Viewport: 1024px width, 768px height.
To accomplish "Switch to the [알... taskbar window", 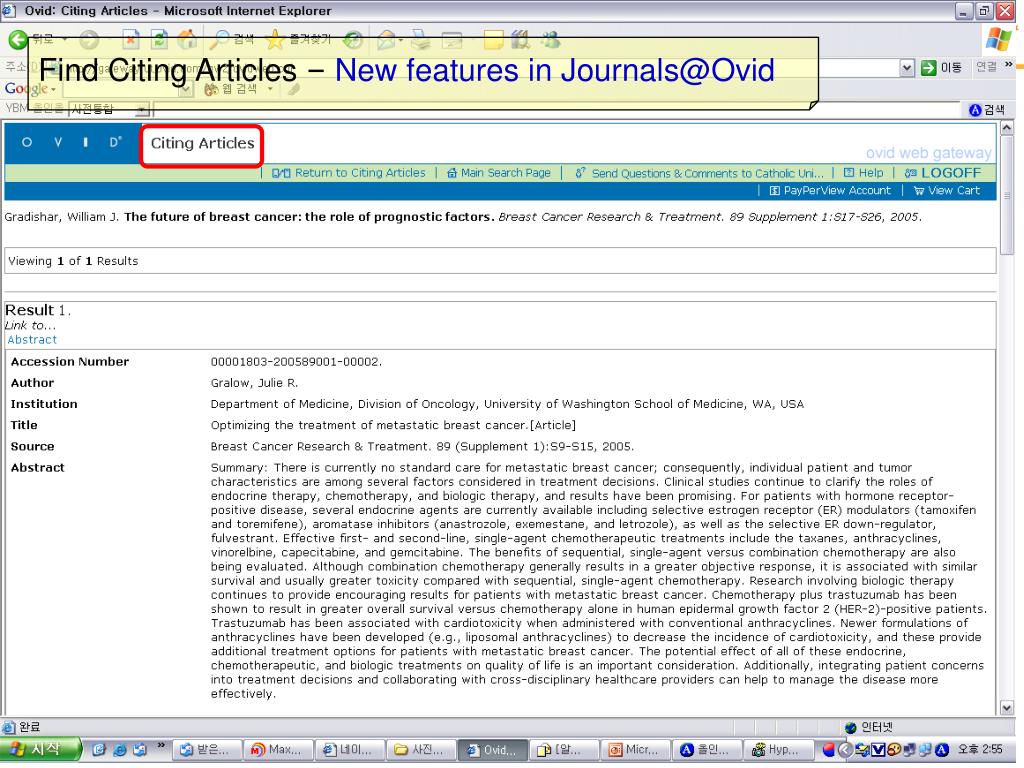I will (x=563, y=750).
